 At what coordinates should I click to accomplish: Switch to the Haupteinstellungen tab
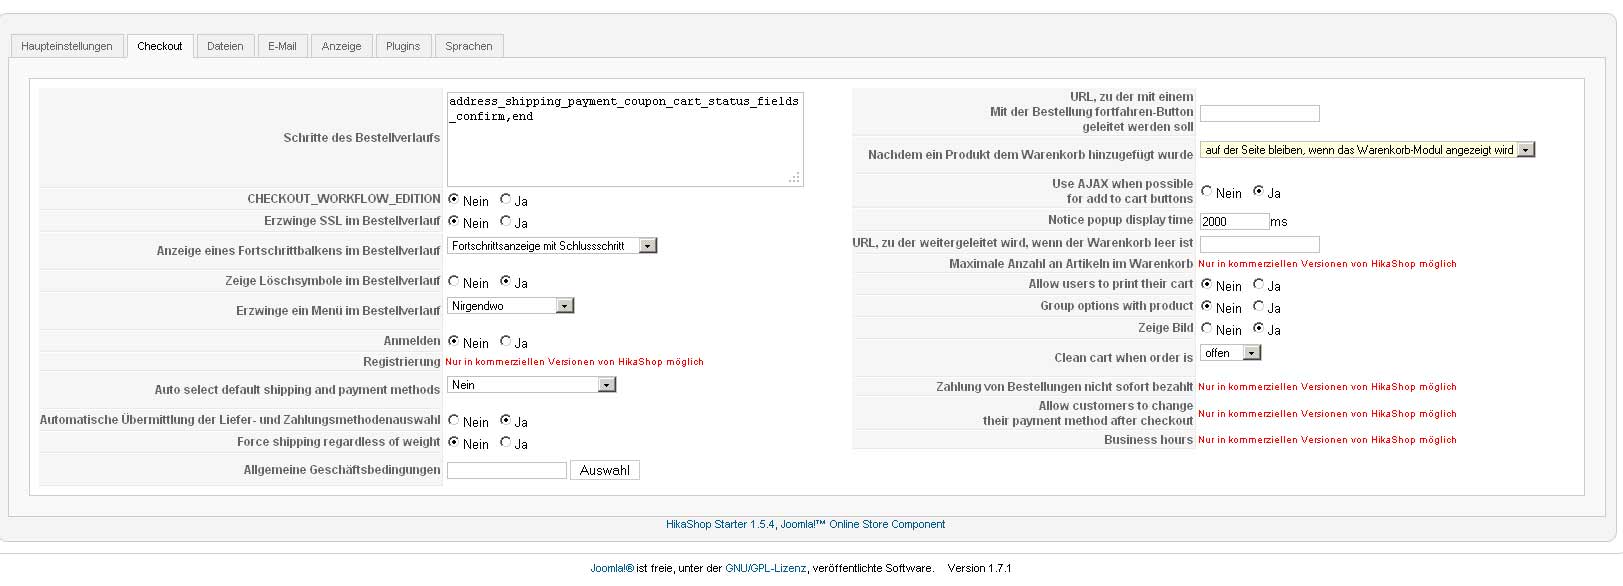67,46
